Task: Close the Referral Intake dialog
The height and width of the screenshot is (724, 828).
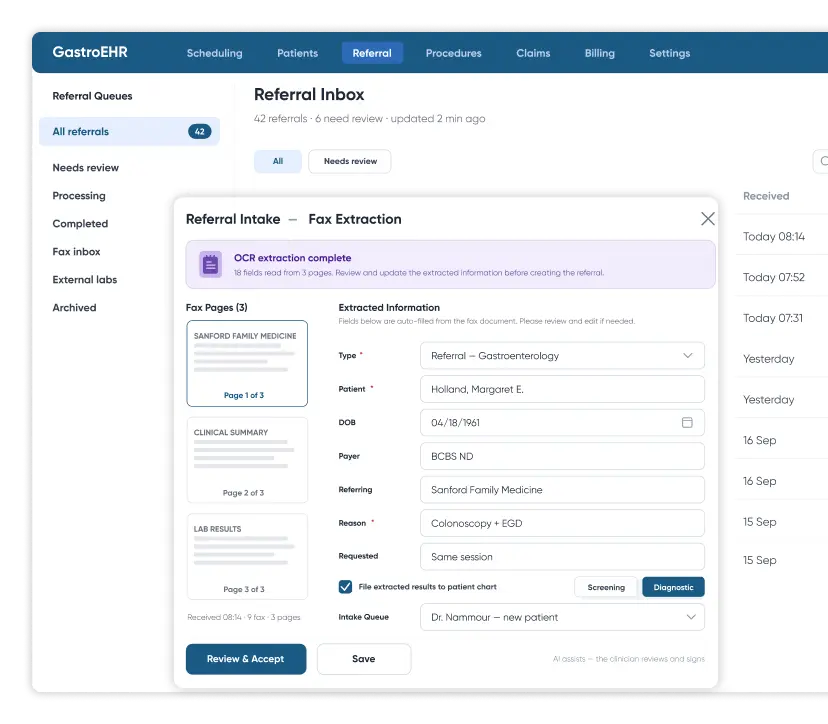Action: pyautogui.click(x=708, y=219)
